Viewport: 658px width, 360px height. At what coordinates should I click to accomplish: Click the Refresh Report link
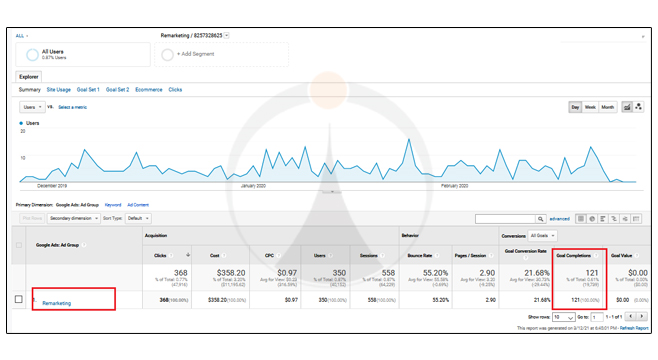pos(634,328)
